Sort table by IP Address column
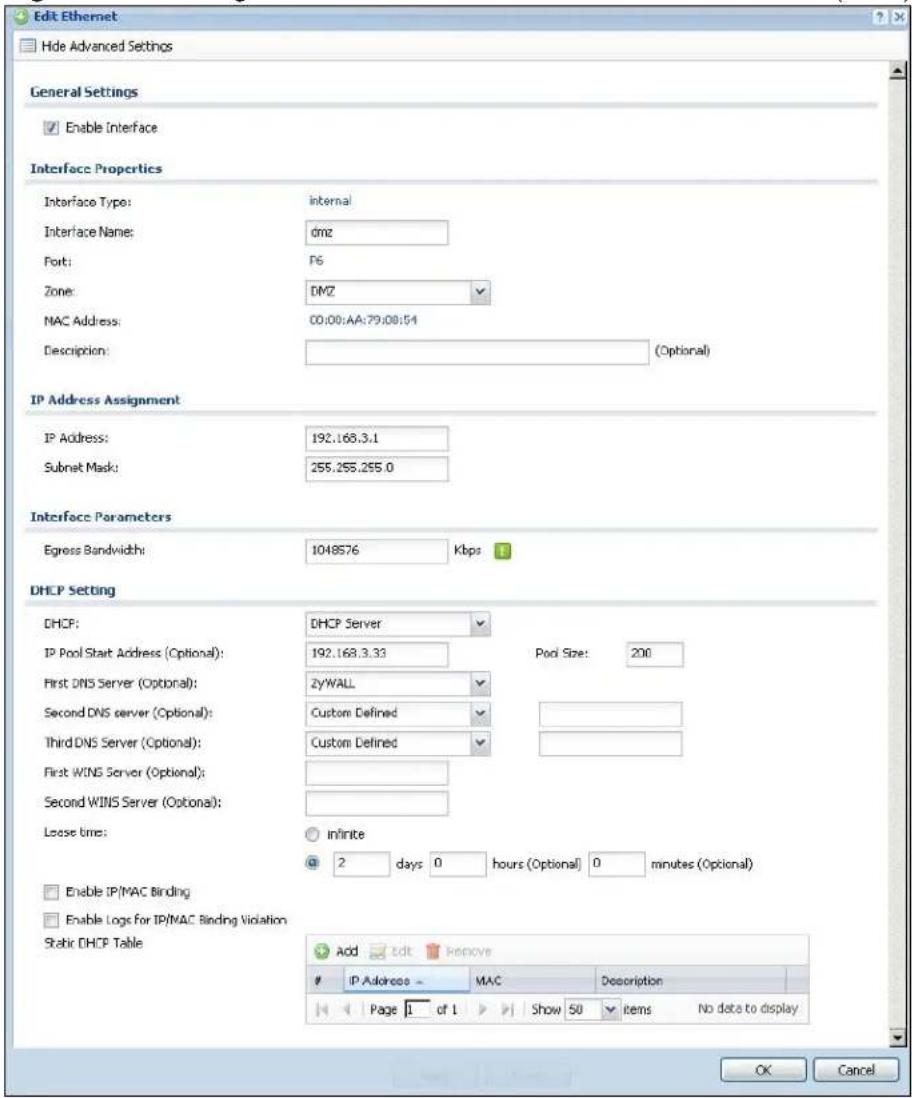 coord(406,980)
